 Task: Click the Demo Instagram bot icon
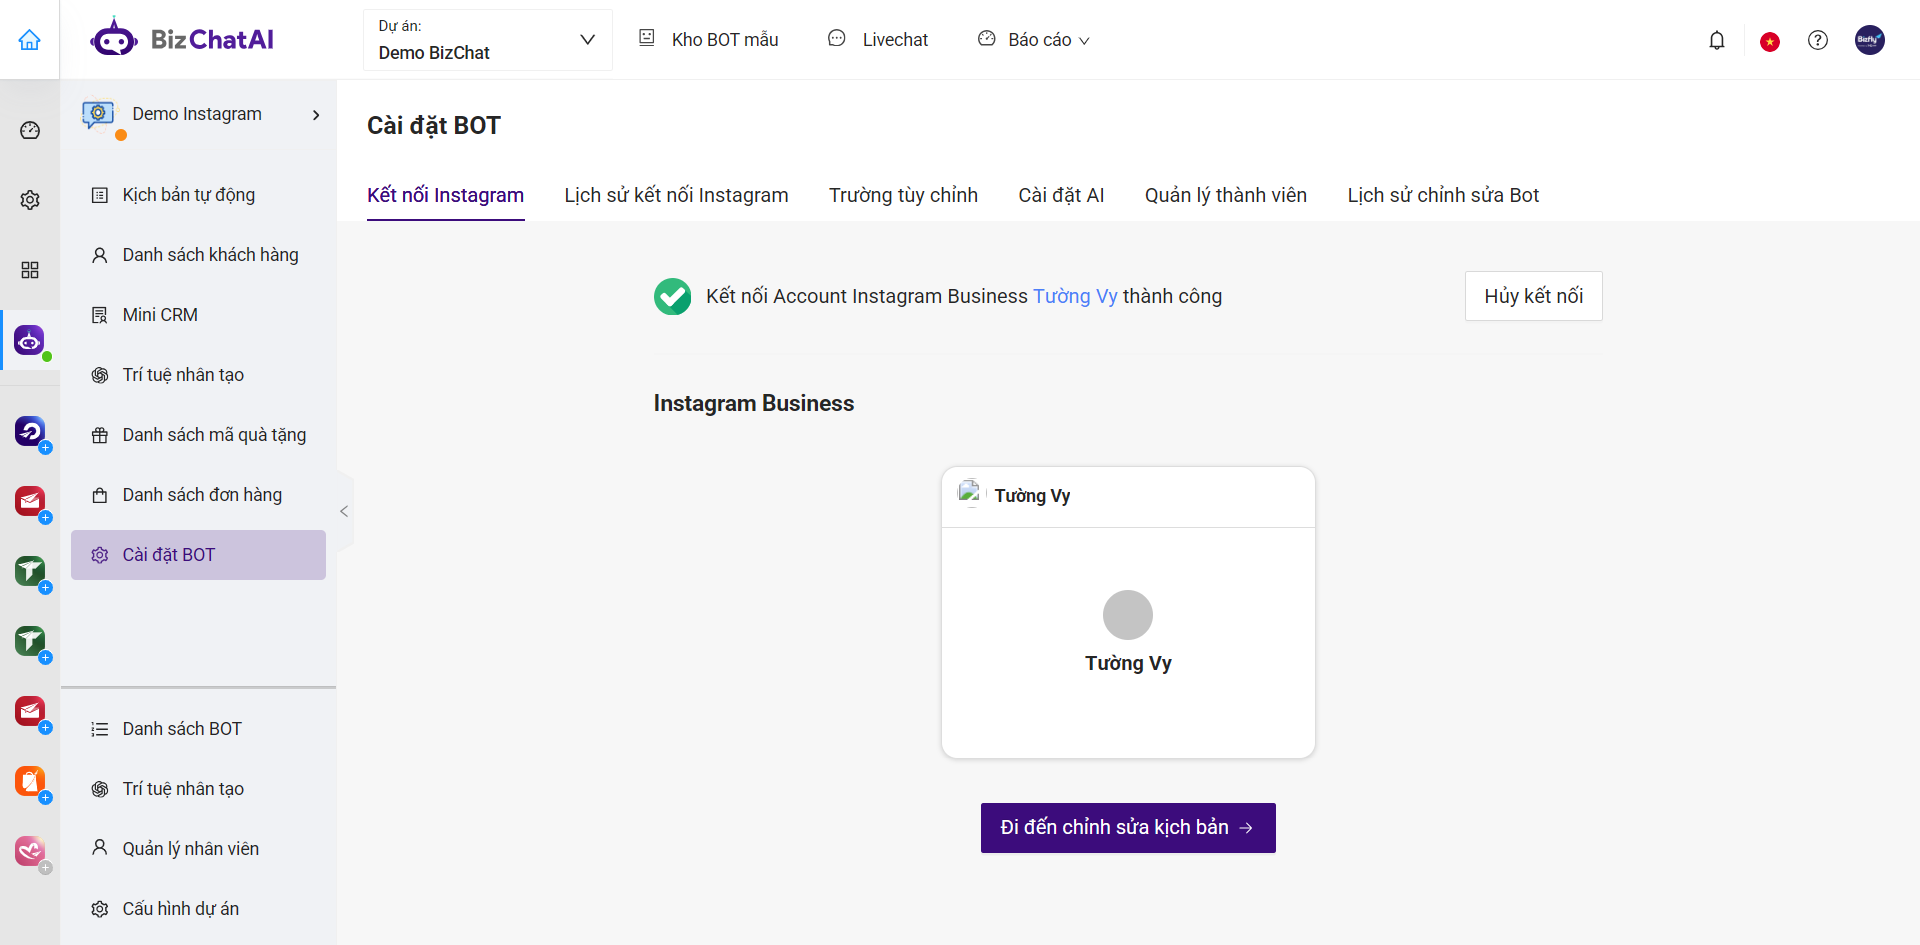pos(98,114)
